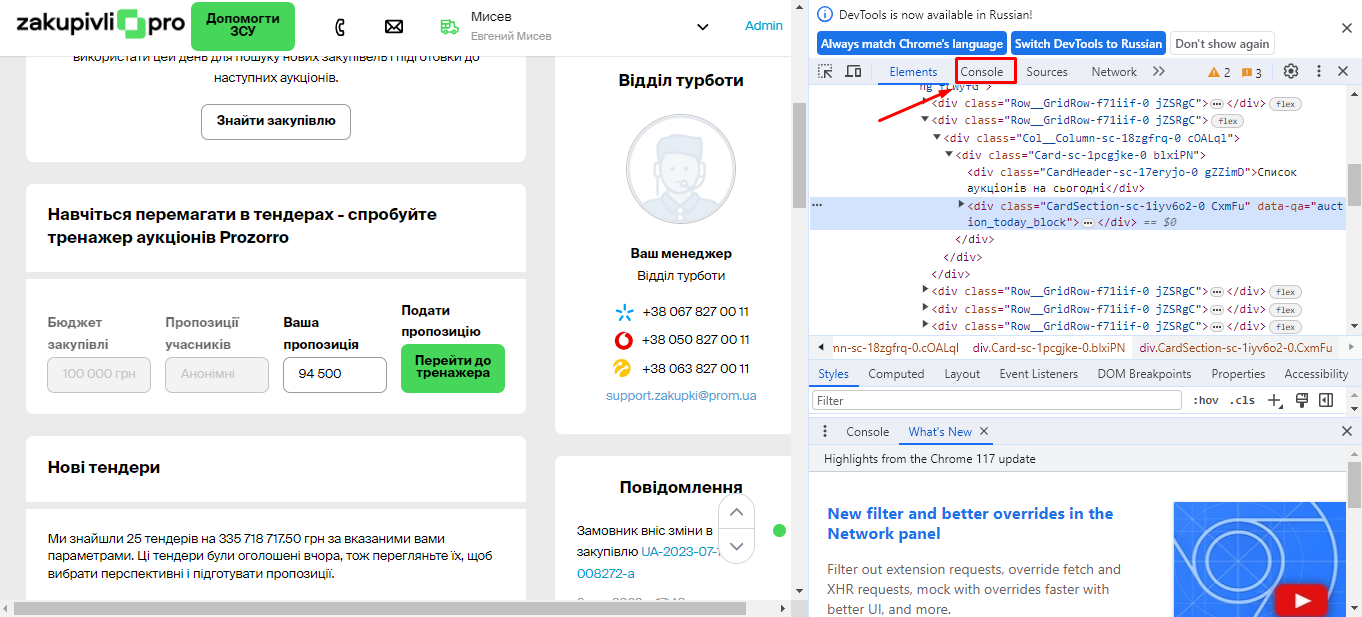Click the Switch DevTools to Russian button
Viewport: 1362px width, 617px height.
[x=1088, y=44]
